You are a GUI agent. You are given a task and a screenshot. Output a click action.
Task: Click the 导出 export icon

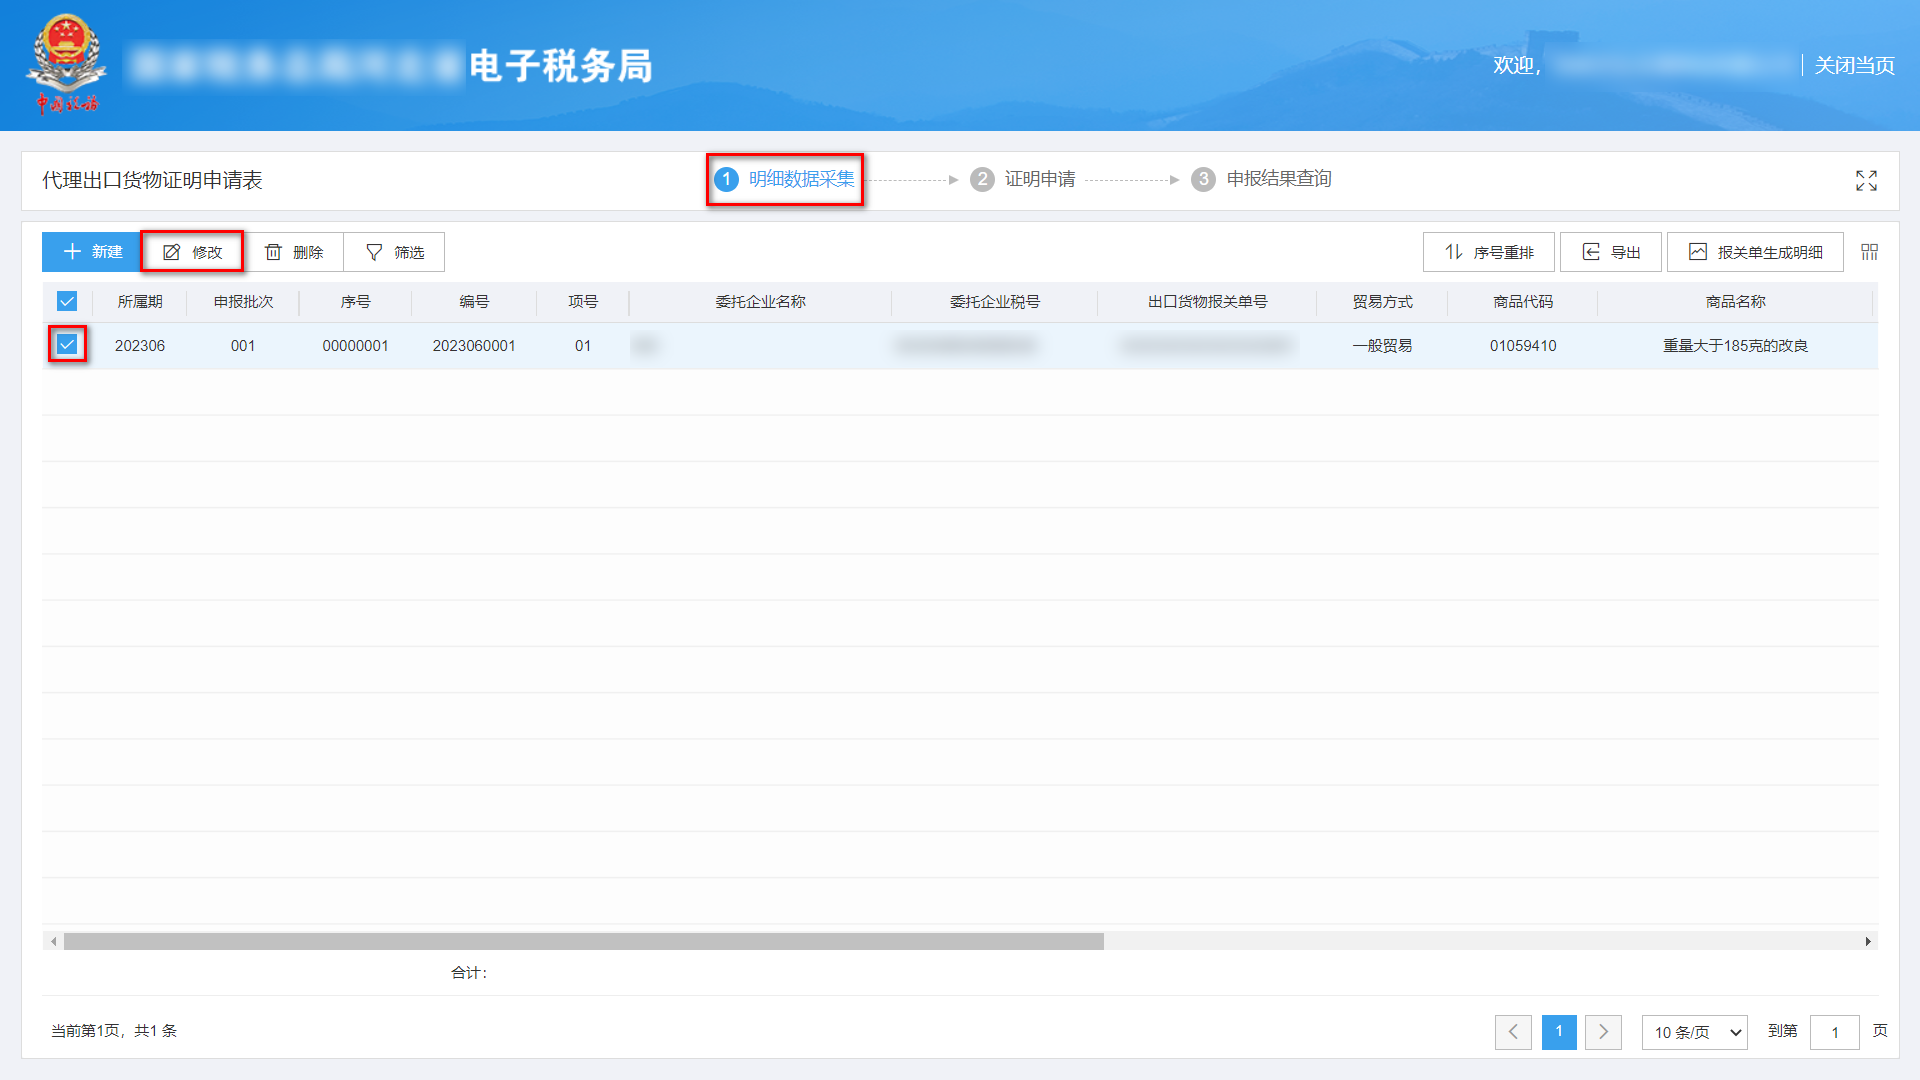pos(1591,251)
